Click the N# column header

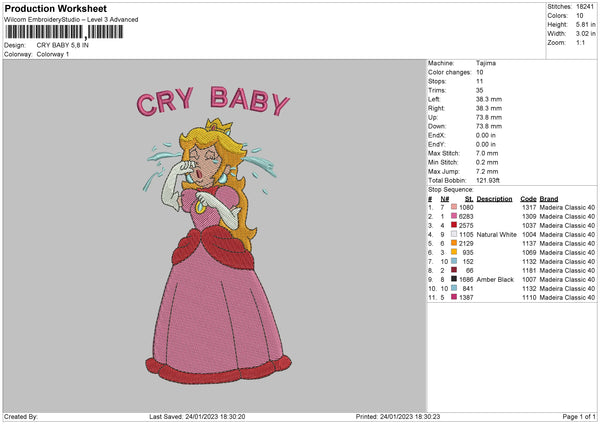[445, 199]
